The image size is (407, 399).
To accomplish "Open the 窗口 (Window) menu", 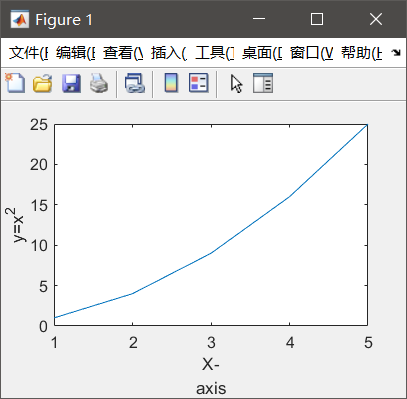I will [311, 53].
